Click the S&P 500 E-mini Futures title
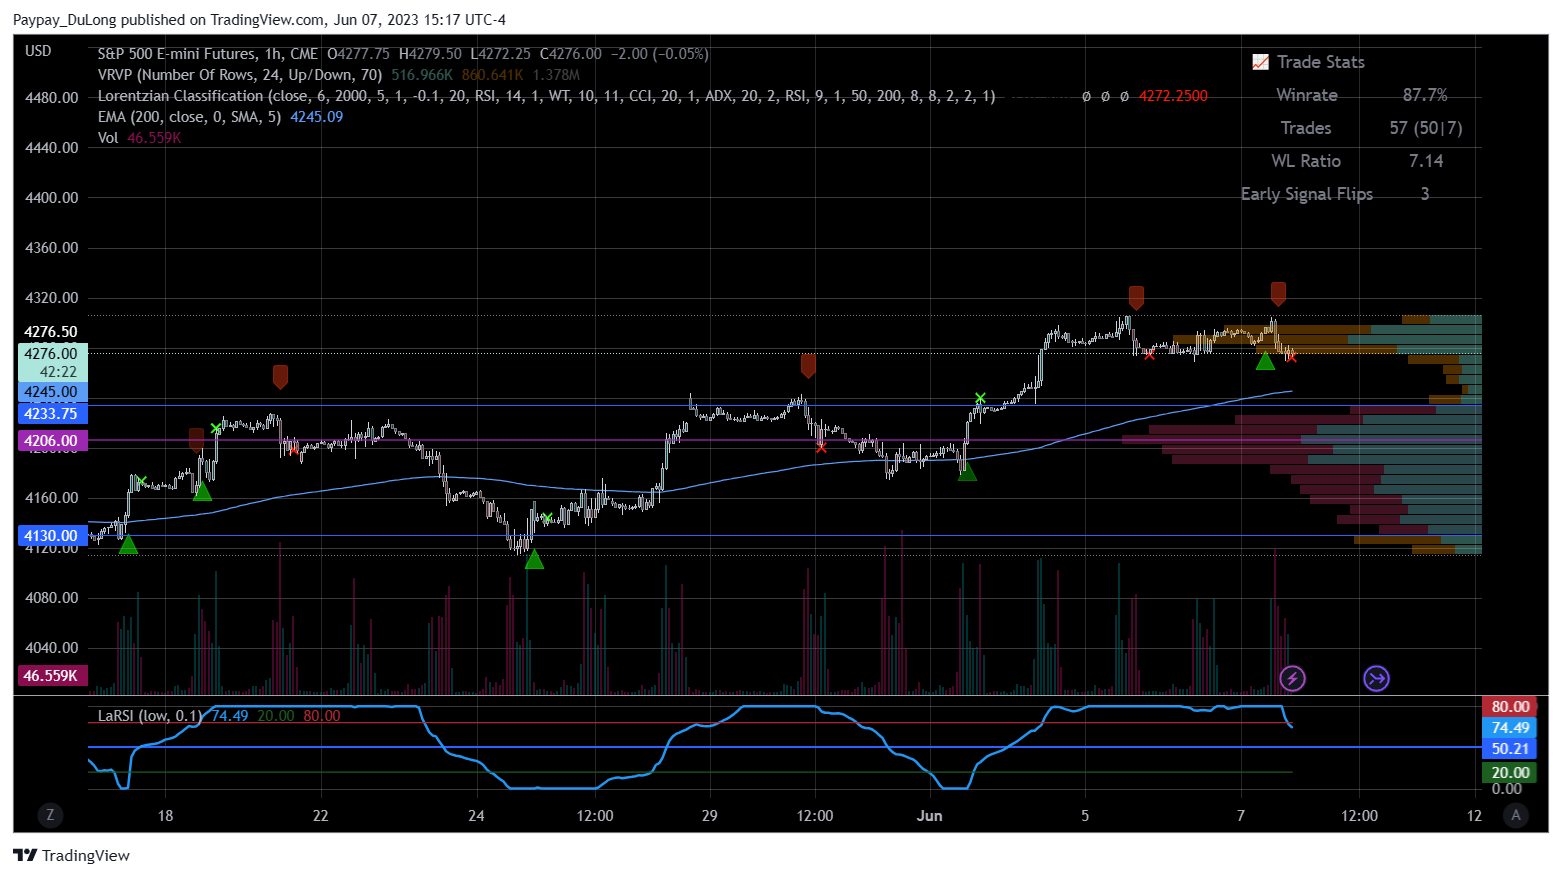The image size is (1562, 877). point(208,54)
